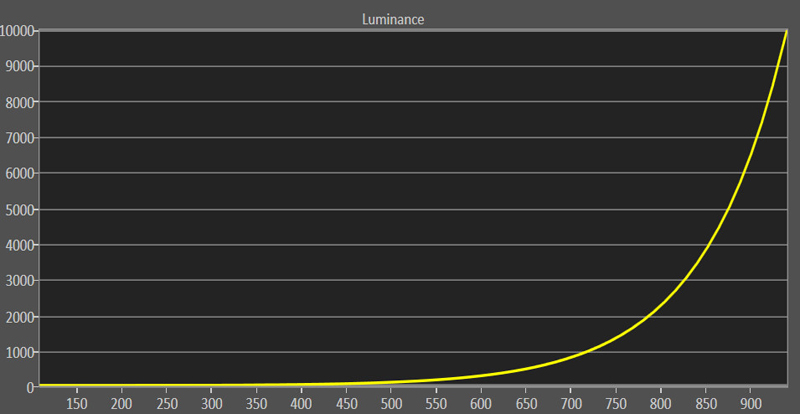Image resolution: width=800 pixels, height=414 pixels.
Task: Click the Luminance chart title
Action: click(400, 19)
